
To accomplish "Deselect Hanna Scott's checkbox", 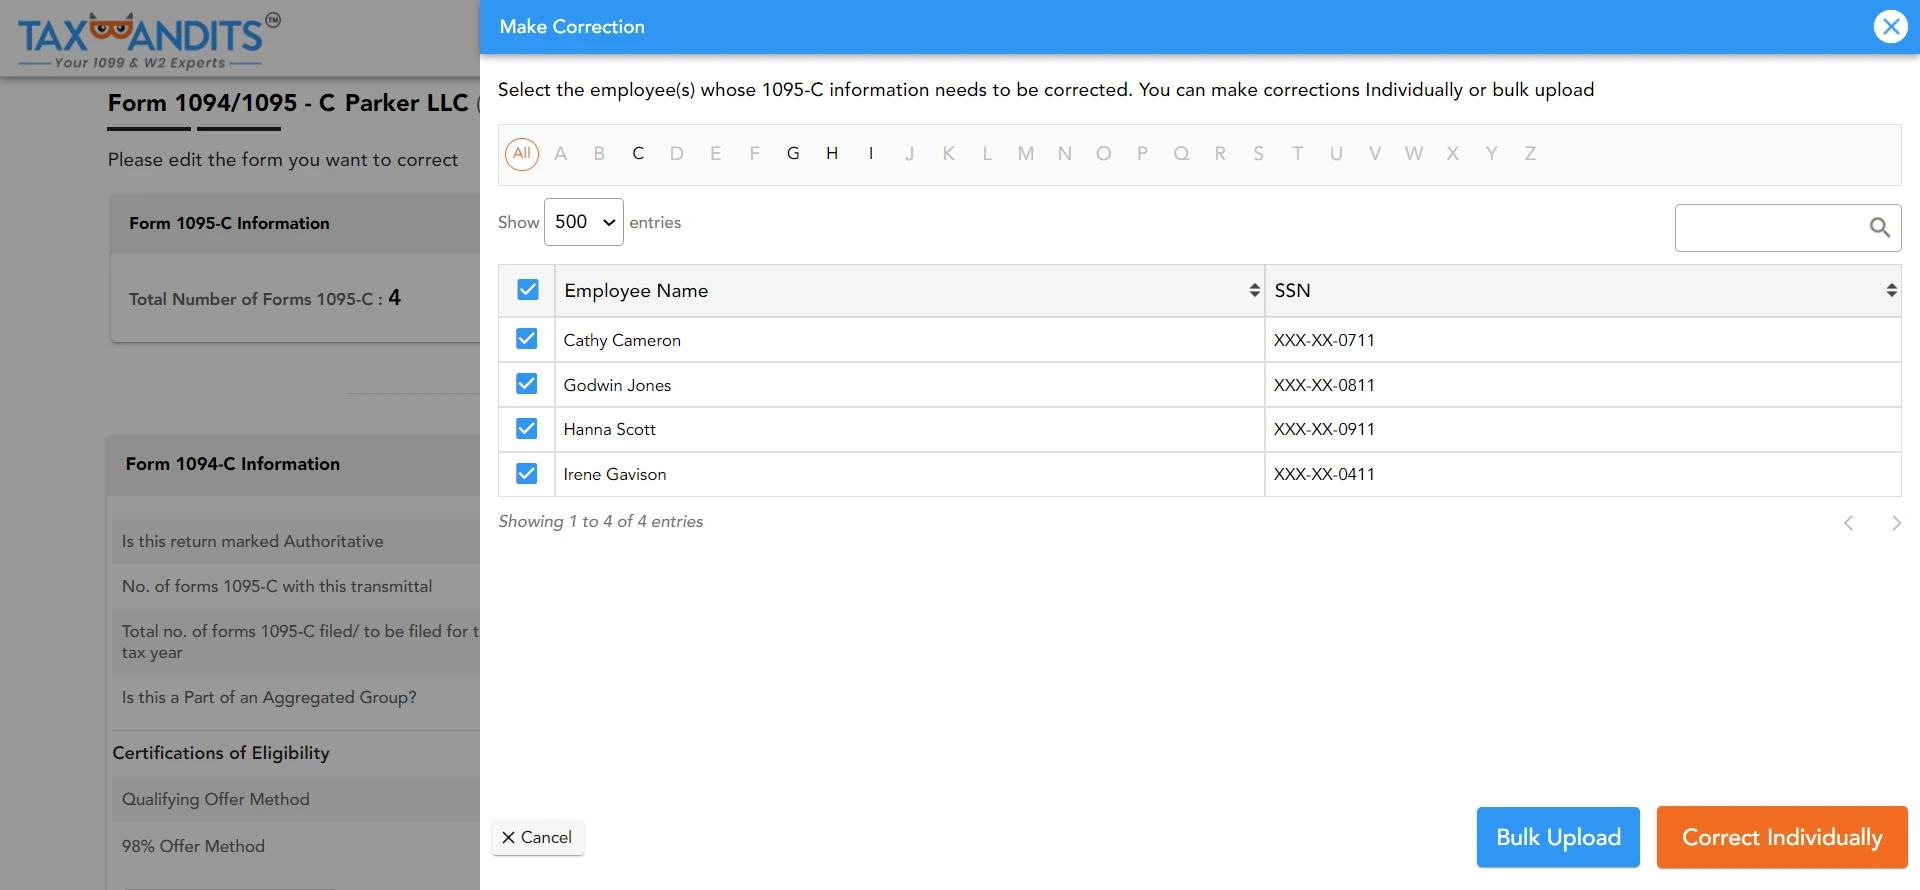I will tap(527, 429).
